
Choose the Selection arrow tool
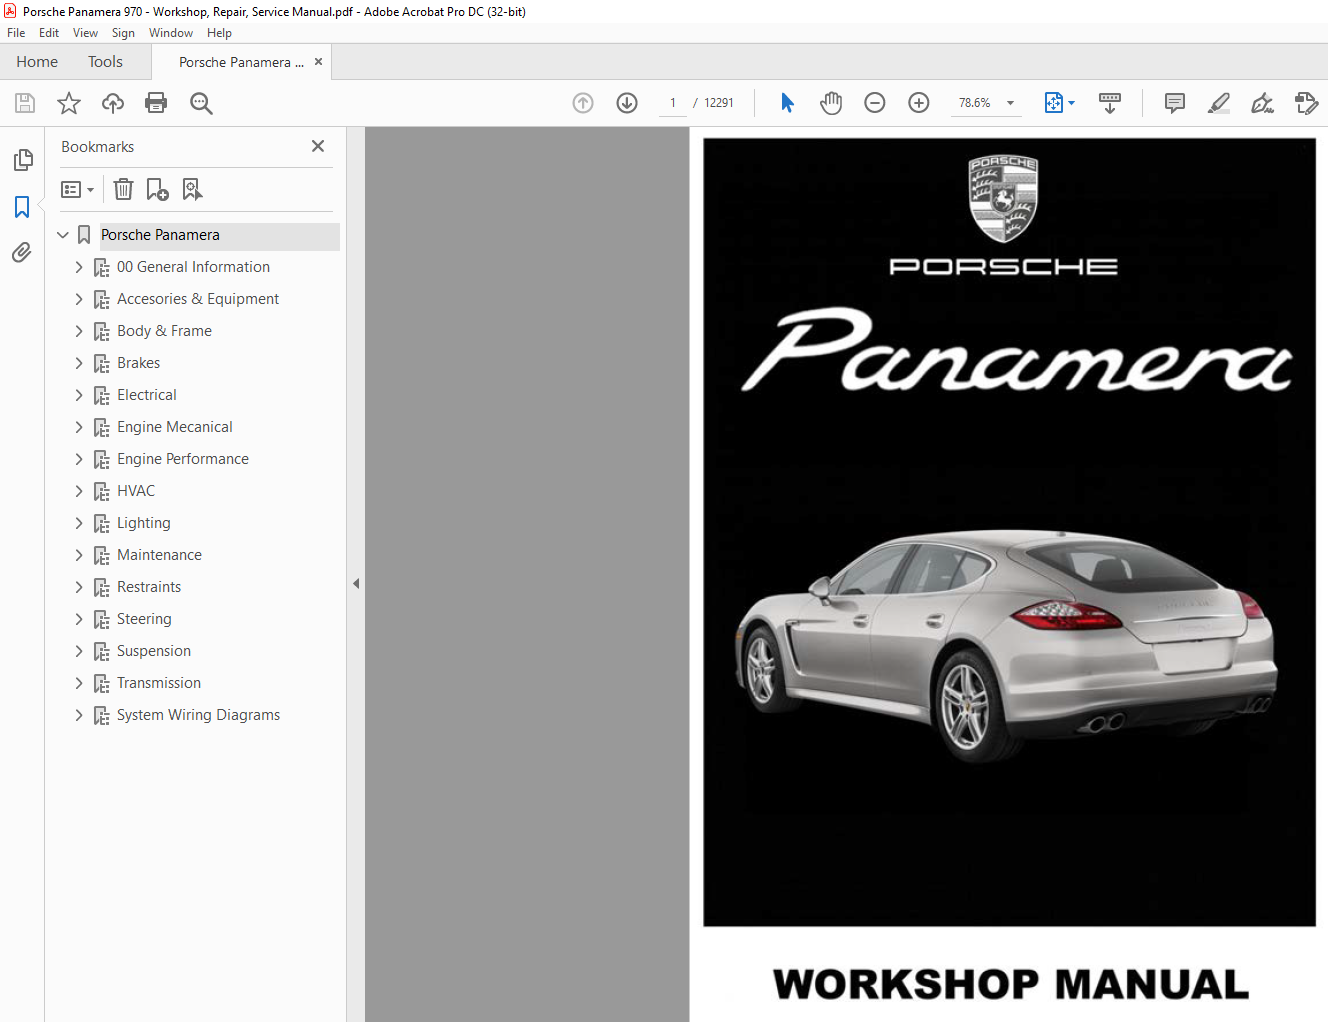click(x=787, y=103)
